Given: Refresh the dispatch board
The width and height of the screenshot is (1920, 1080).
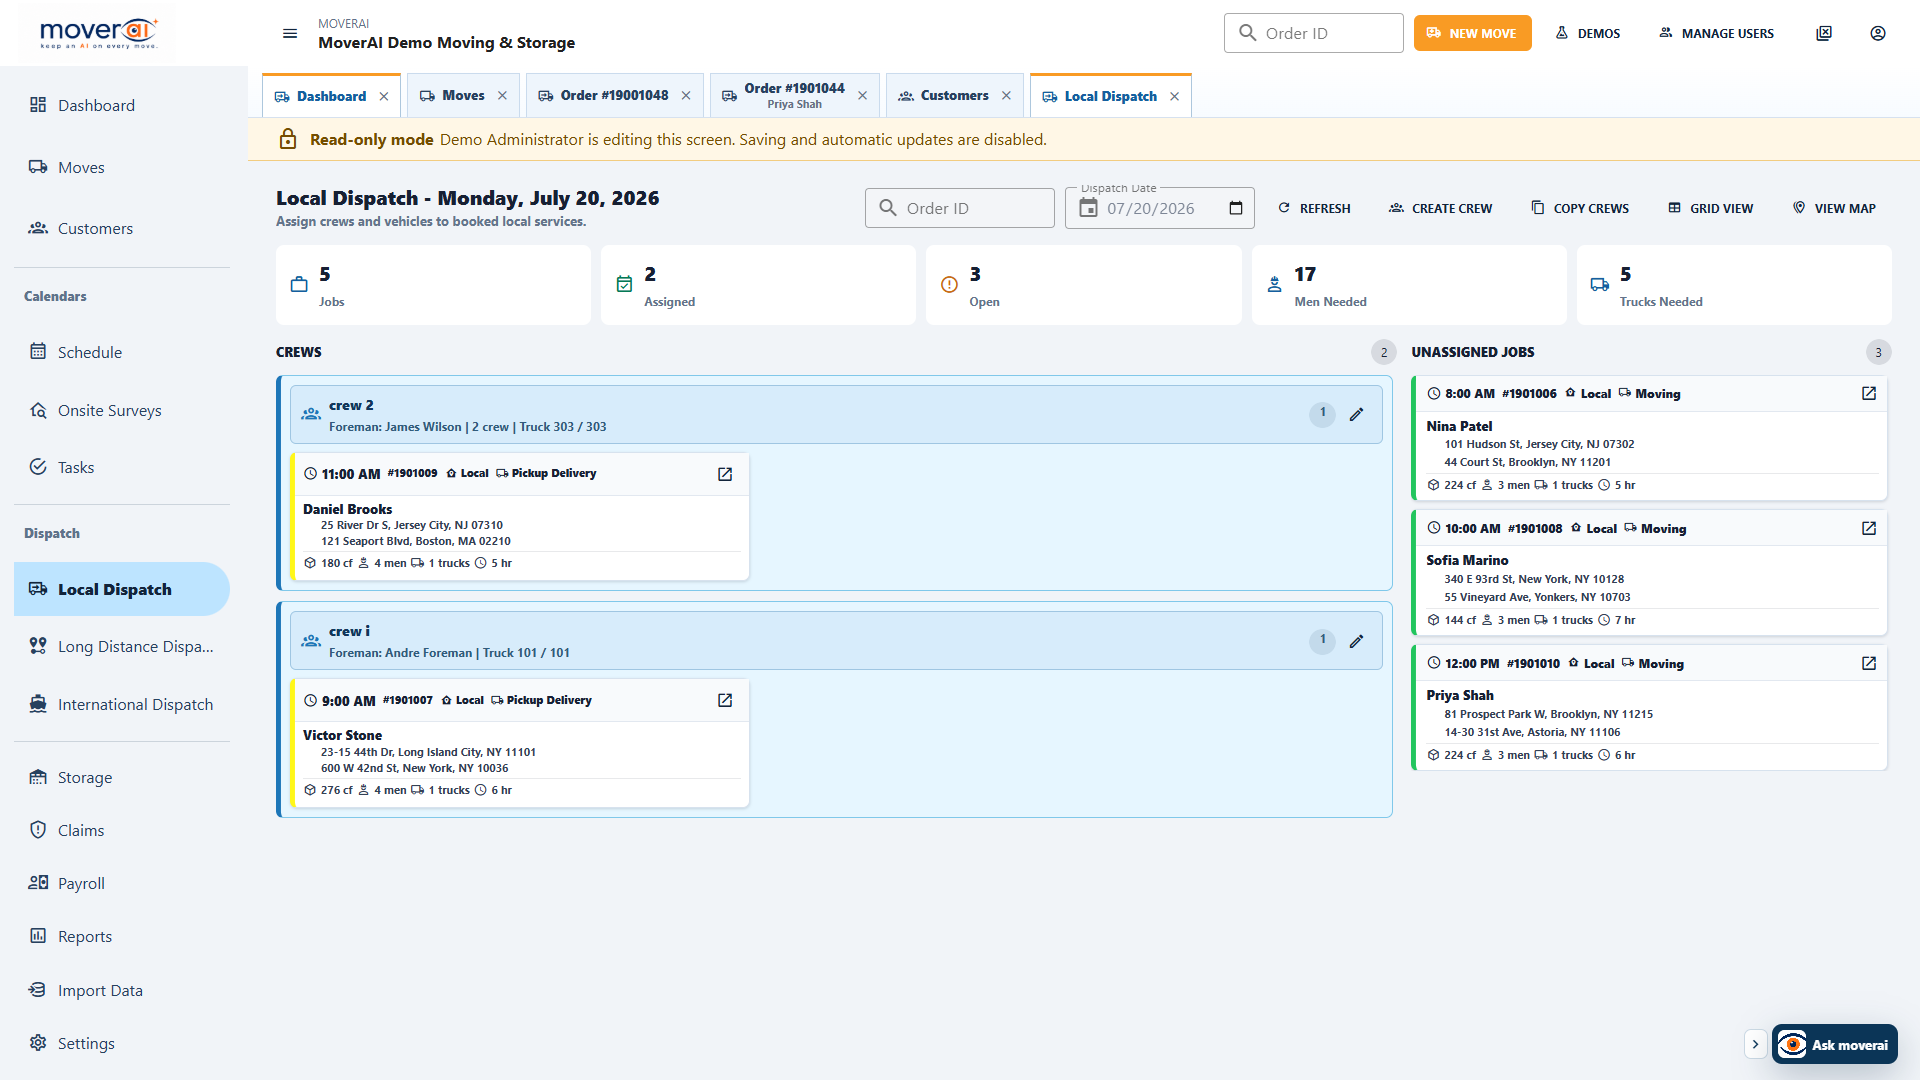Looking at the screenshot, I should tap(1314, 208).
